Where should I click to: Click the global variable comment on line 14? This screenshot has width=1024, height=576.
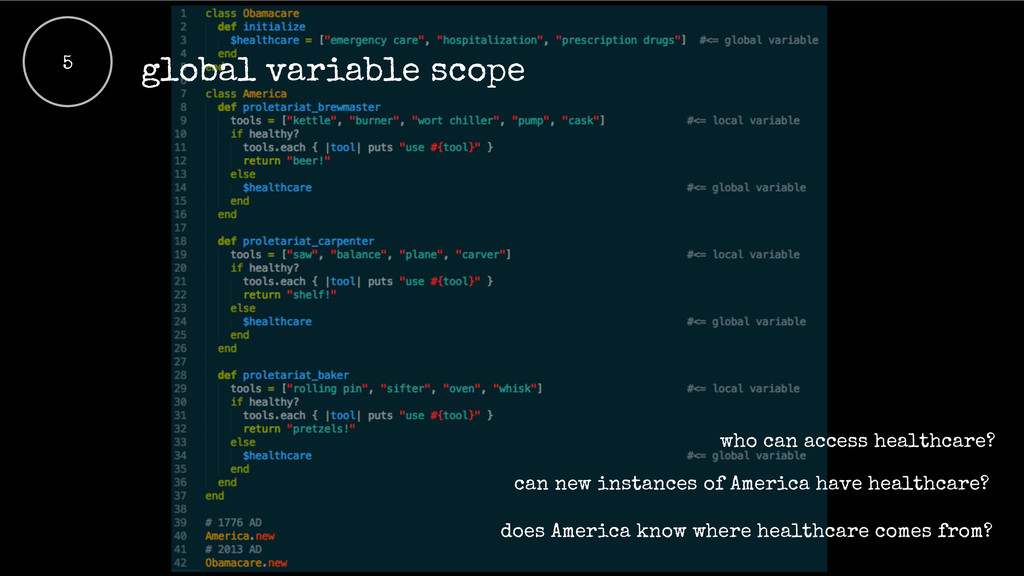746,187
